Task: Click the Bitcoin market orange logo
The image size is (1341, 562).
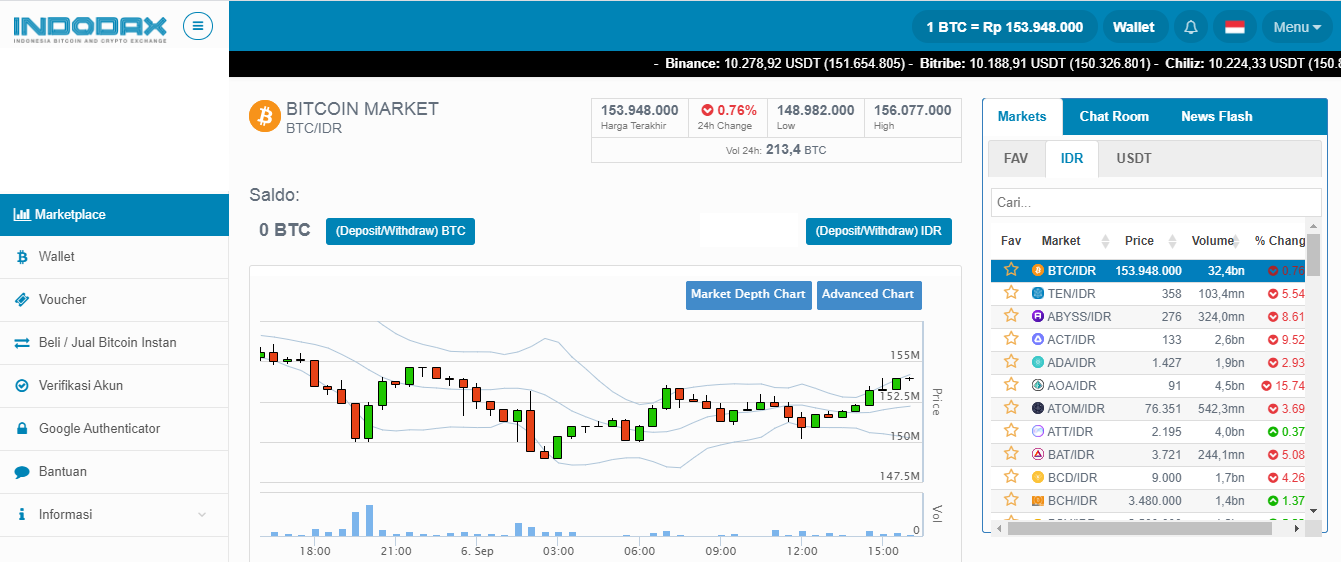Action: coord(265,116)
